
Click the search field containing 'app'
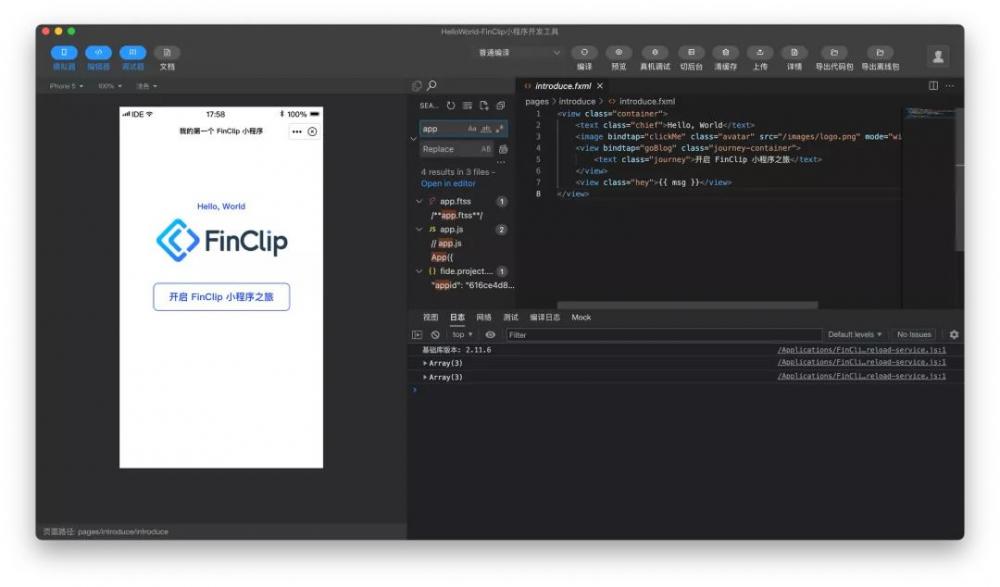(x=463, y=129)
